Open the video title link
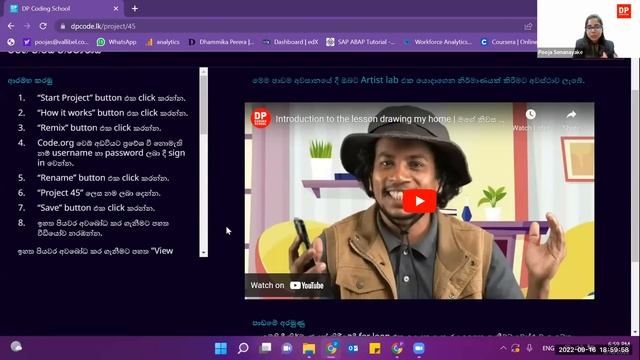The height and width of the screenshot is (360, 640). pos(390,119)
